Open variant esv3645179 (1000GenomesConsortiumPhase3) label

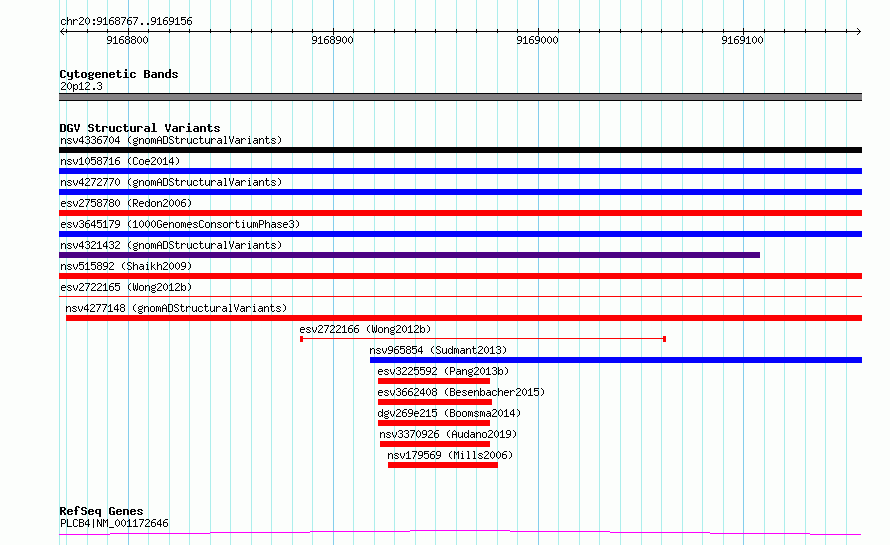click(180, 224)
